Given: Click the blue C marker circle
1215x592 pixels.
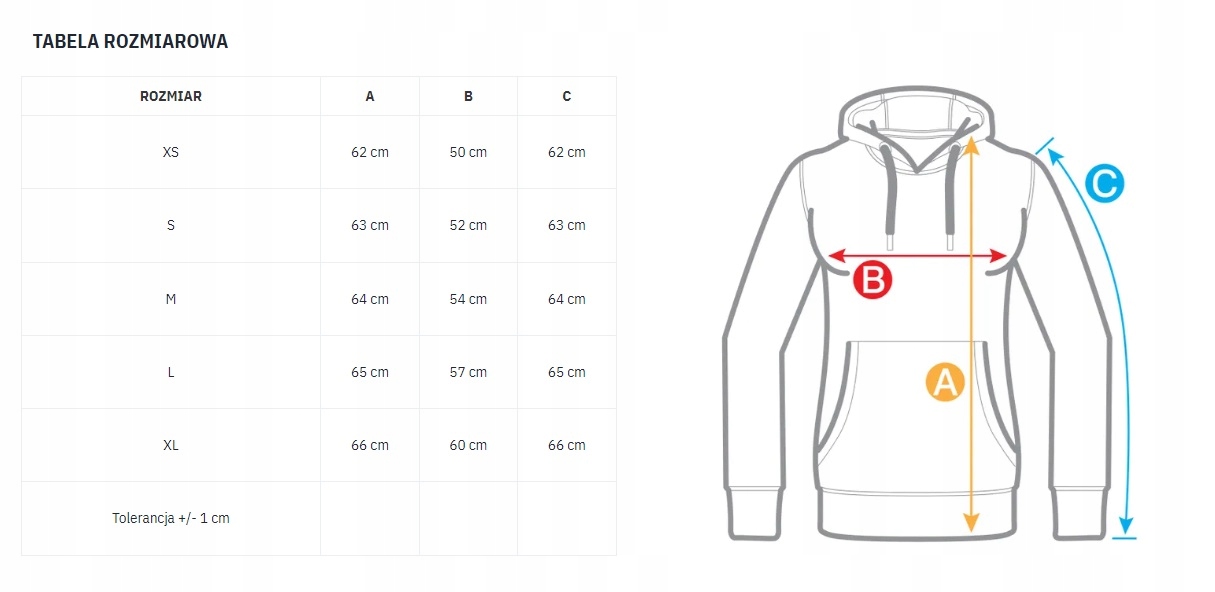Looking at the screenshot, I should [1104, 183].
